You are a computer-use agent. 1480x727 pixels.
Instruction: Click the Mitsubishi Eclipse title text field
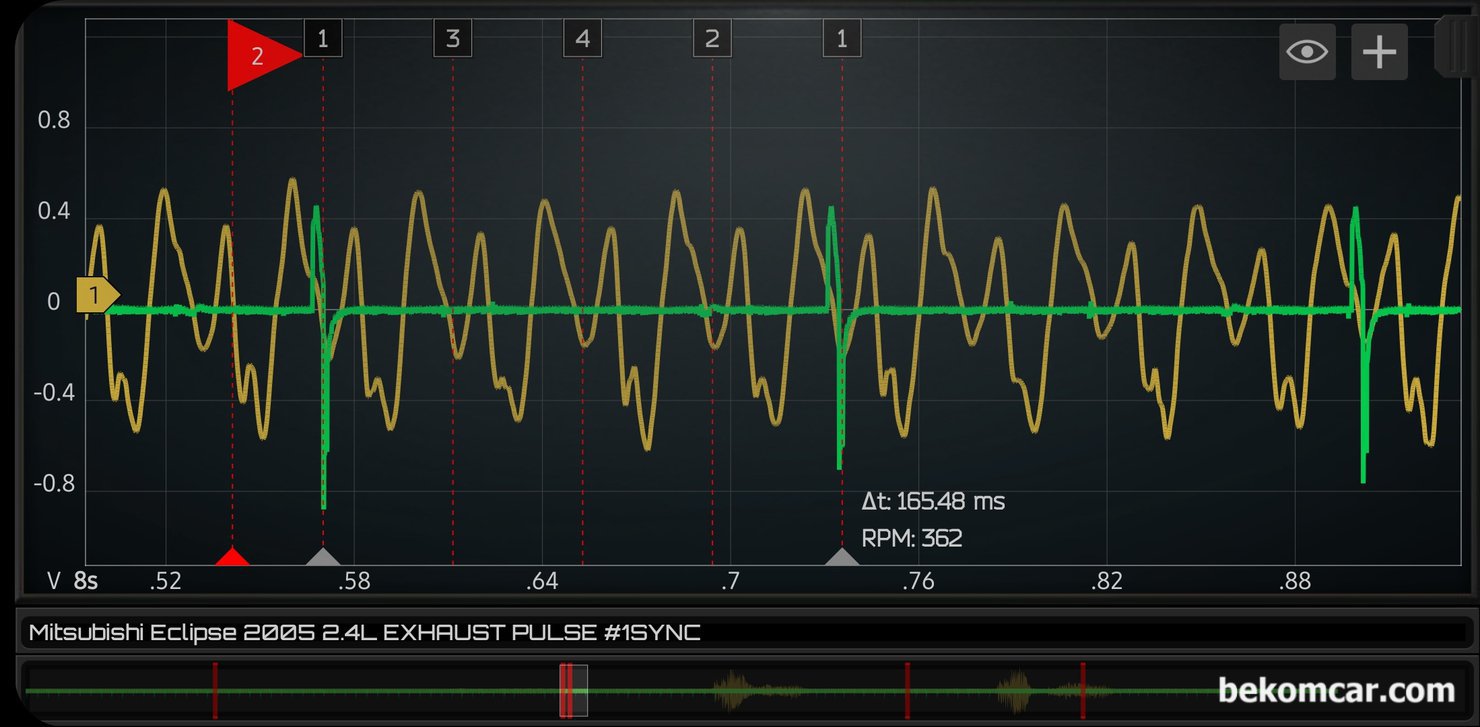(x=742, y=632)
